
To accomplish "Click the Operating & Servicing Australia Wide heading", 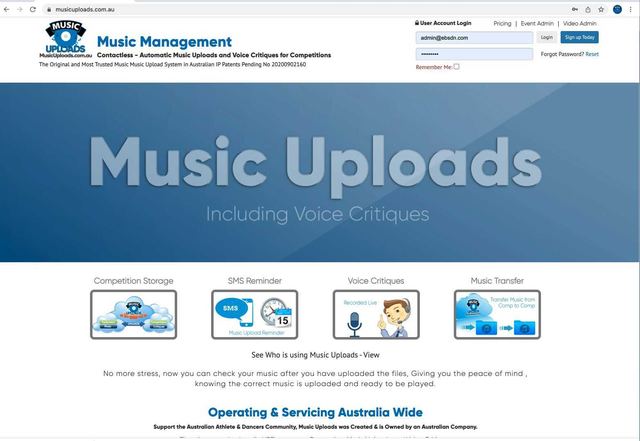I will point(315,412).
